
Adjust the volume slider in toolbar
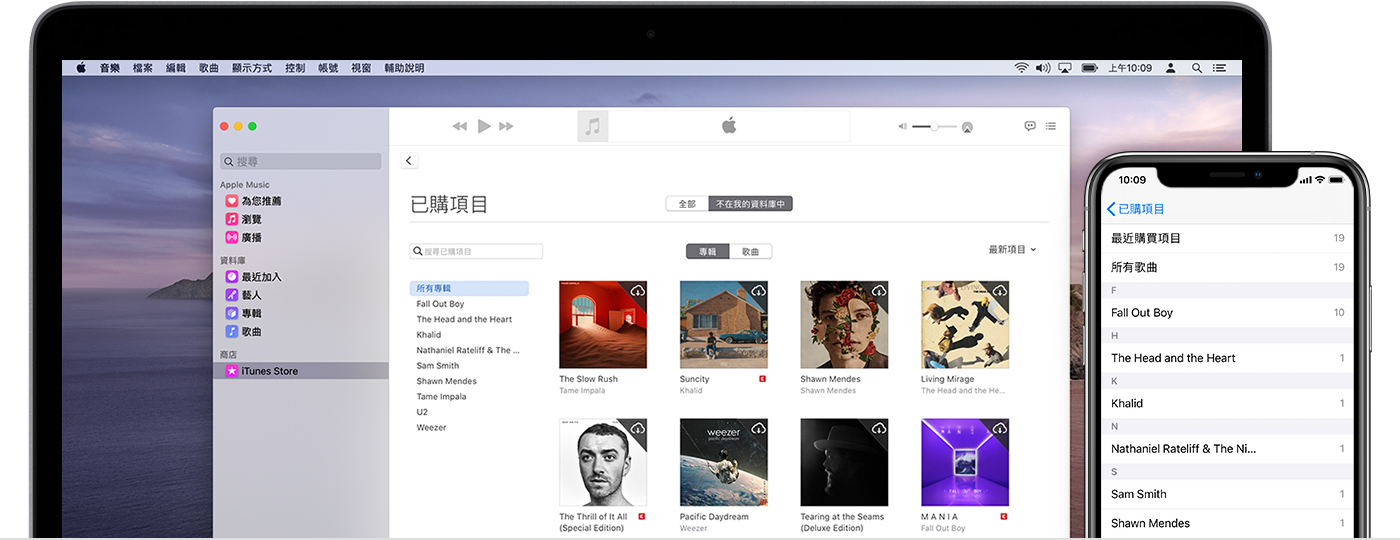(x=934, y=127)
